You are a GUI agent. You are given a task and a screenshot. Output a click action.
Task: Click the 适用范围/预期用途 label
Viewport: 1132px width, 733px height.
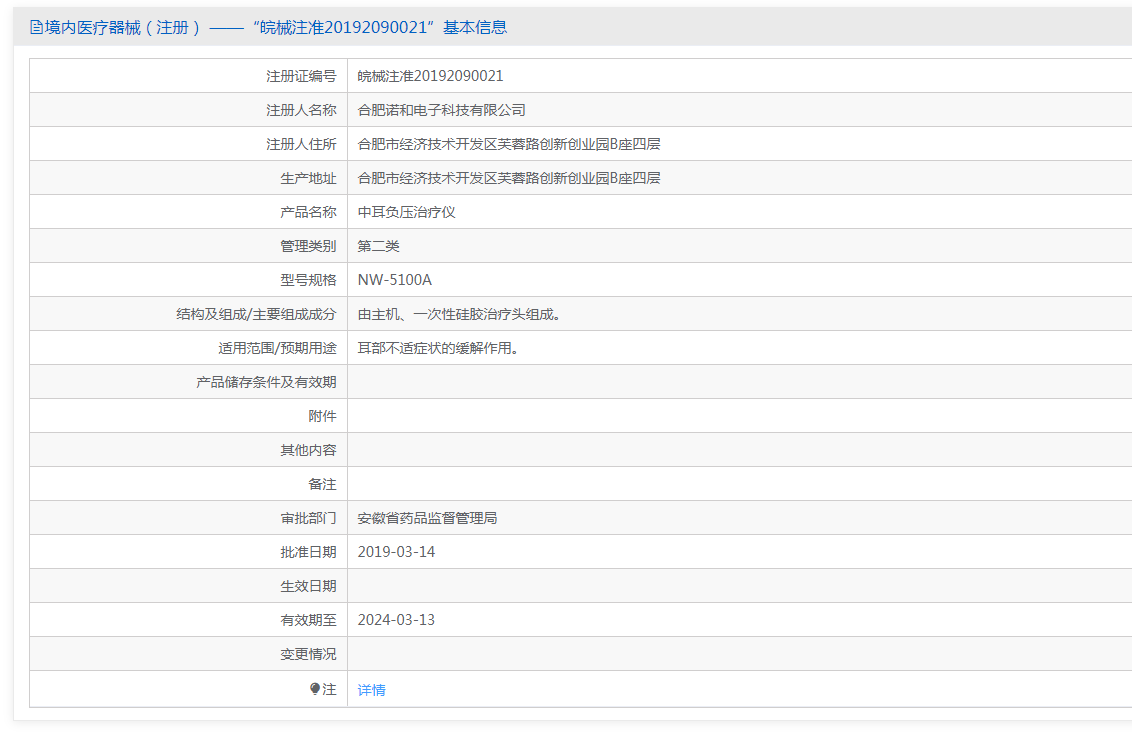tap(277, 348)
